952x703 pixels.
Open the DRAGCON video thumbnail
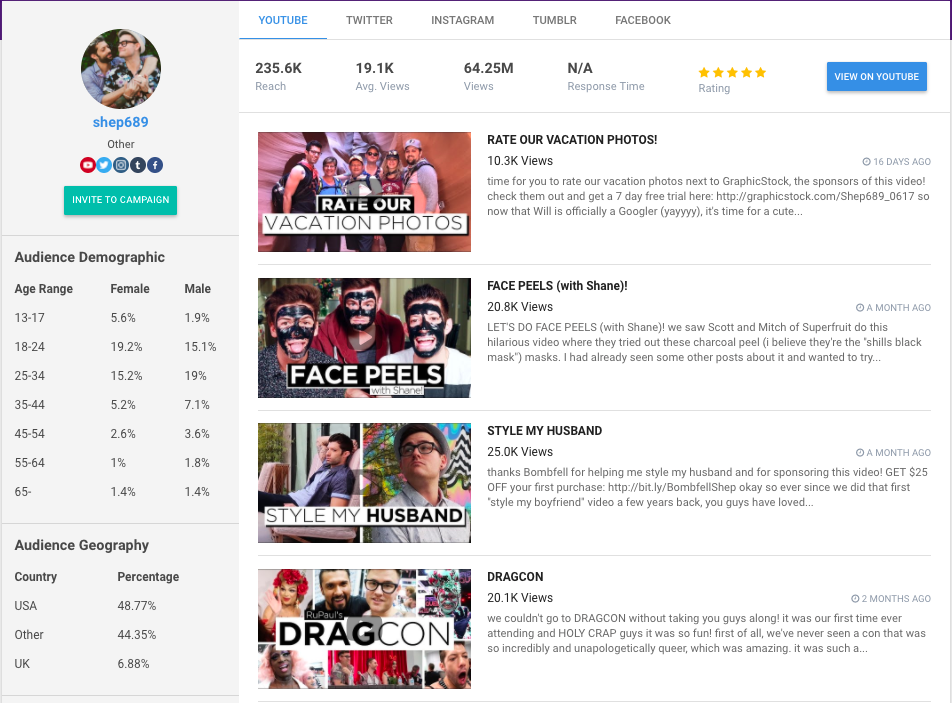(x=364, y=629)
